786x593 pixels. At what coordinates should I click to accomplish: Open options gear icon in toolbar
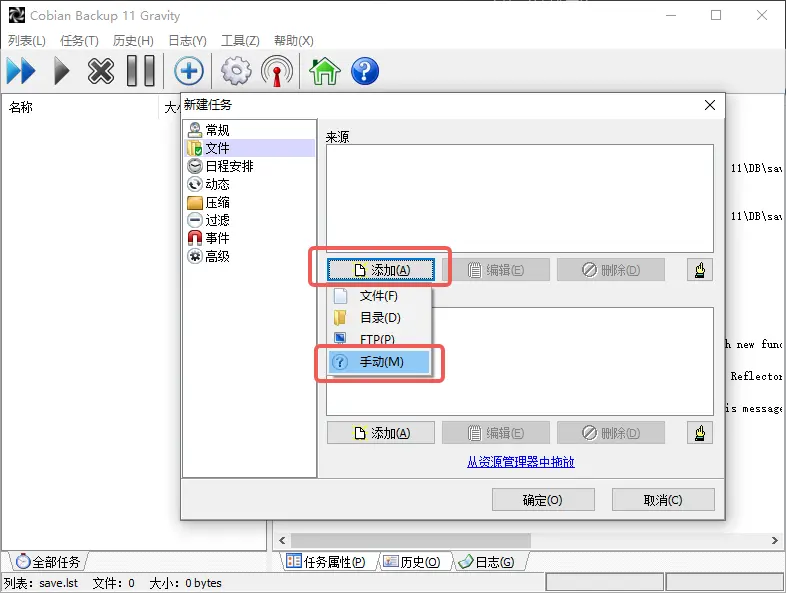coord(236,71)
